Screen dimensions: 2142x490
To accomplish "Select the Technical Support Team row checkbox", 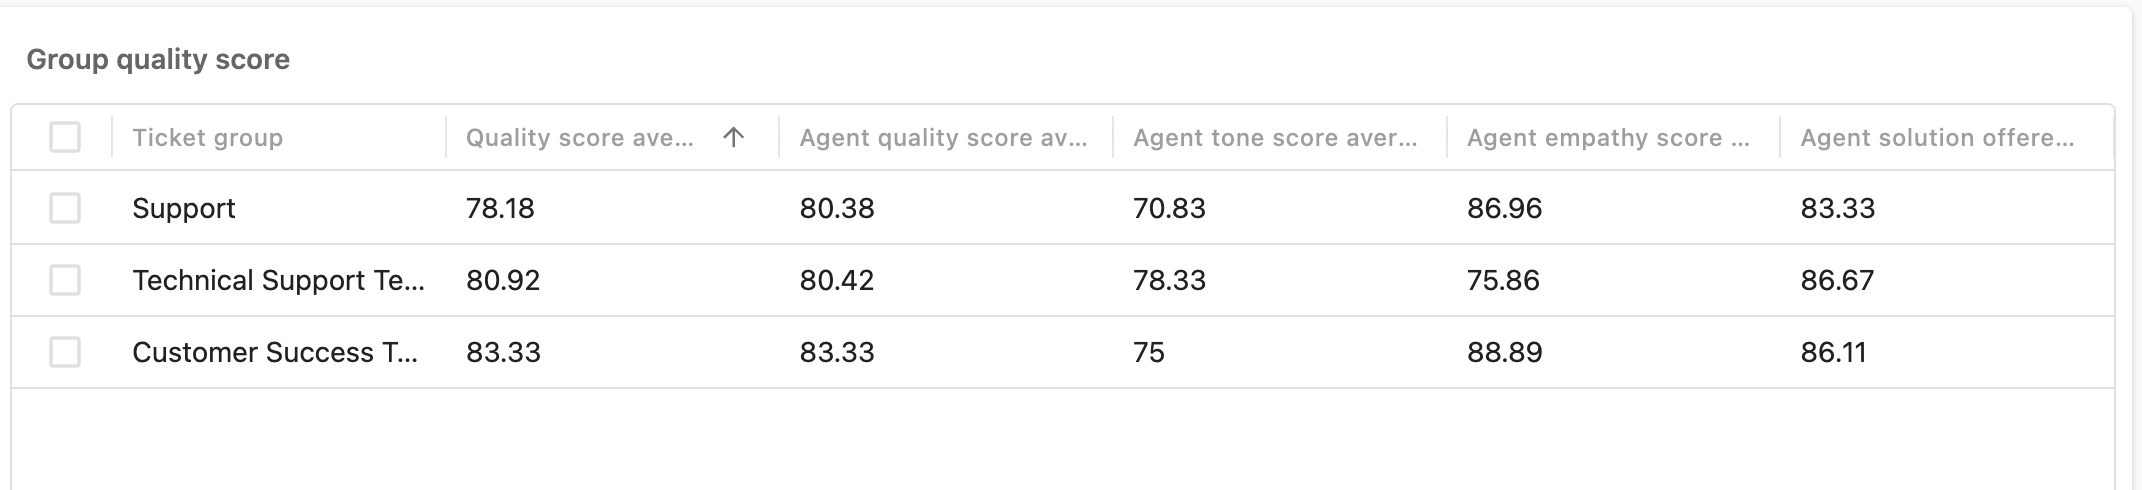I will coord(65,280).
